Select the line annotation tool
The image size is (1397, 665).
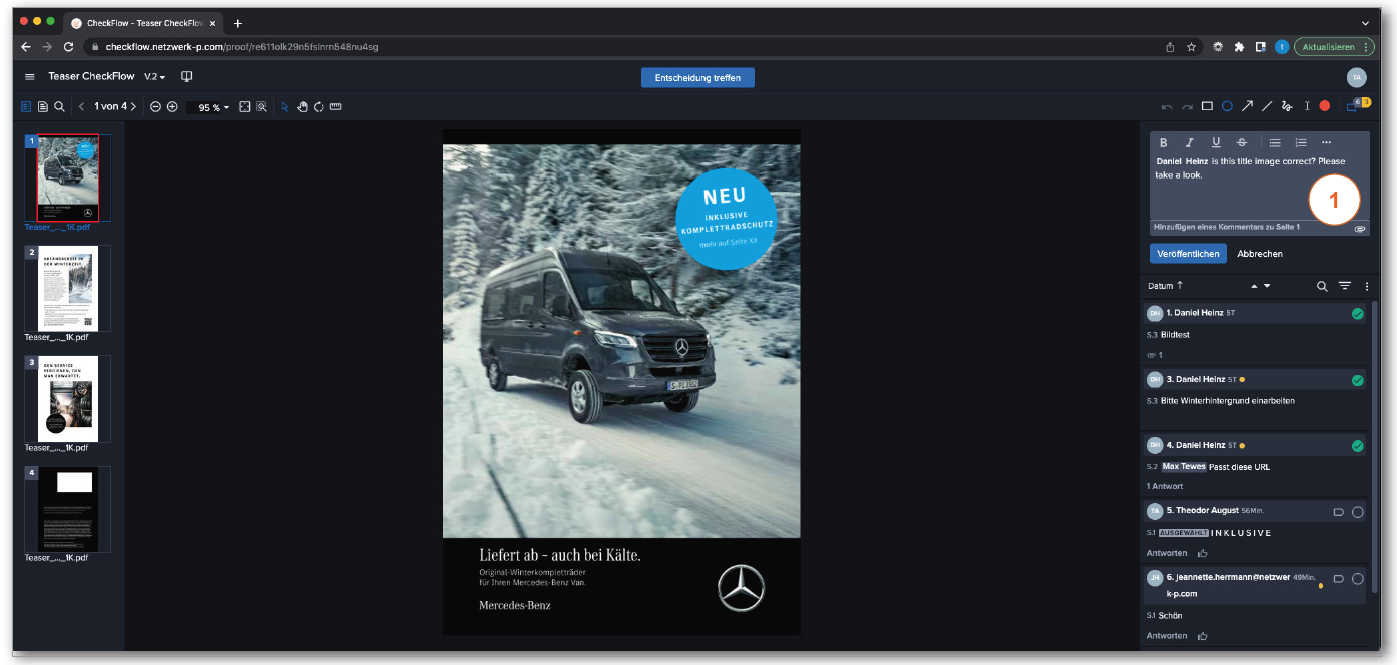point(1267,106)
